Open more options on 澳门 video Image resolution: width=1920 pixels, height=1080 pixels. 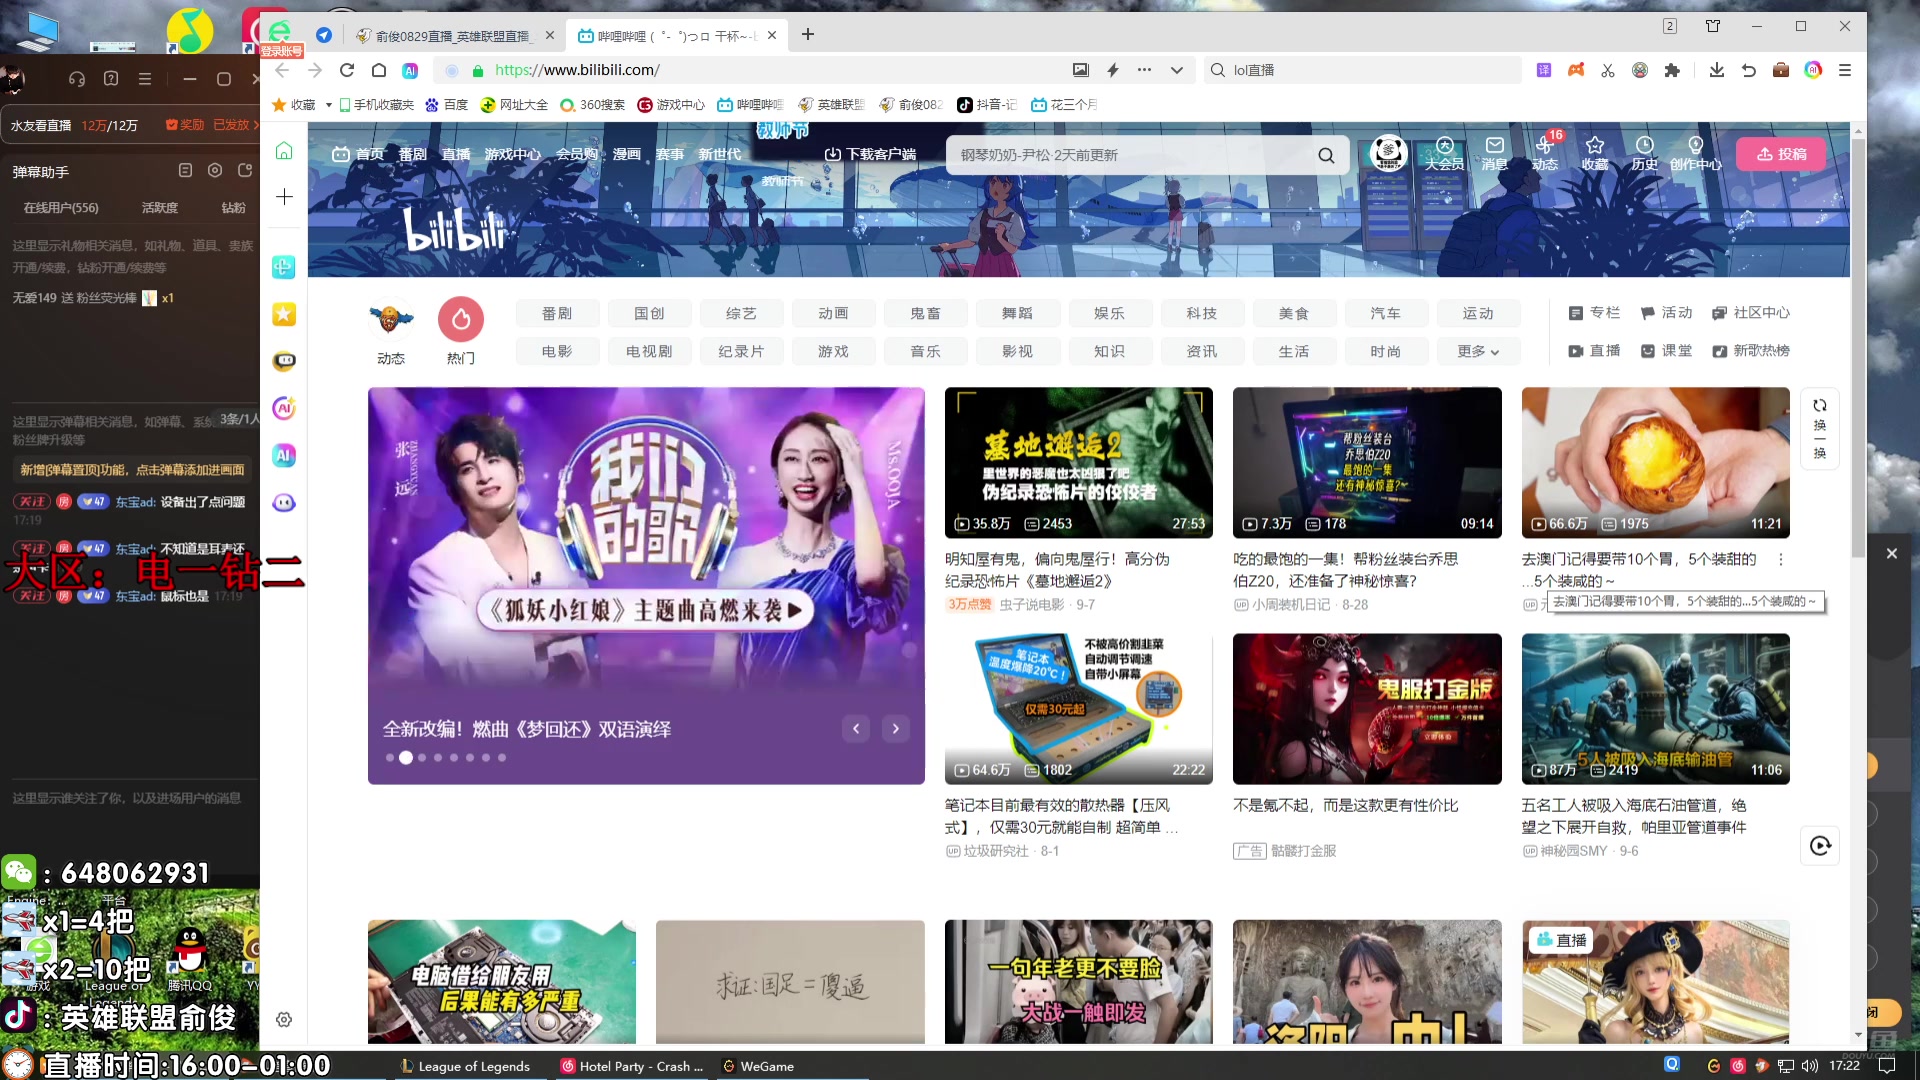point(1780,559)
